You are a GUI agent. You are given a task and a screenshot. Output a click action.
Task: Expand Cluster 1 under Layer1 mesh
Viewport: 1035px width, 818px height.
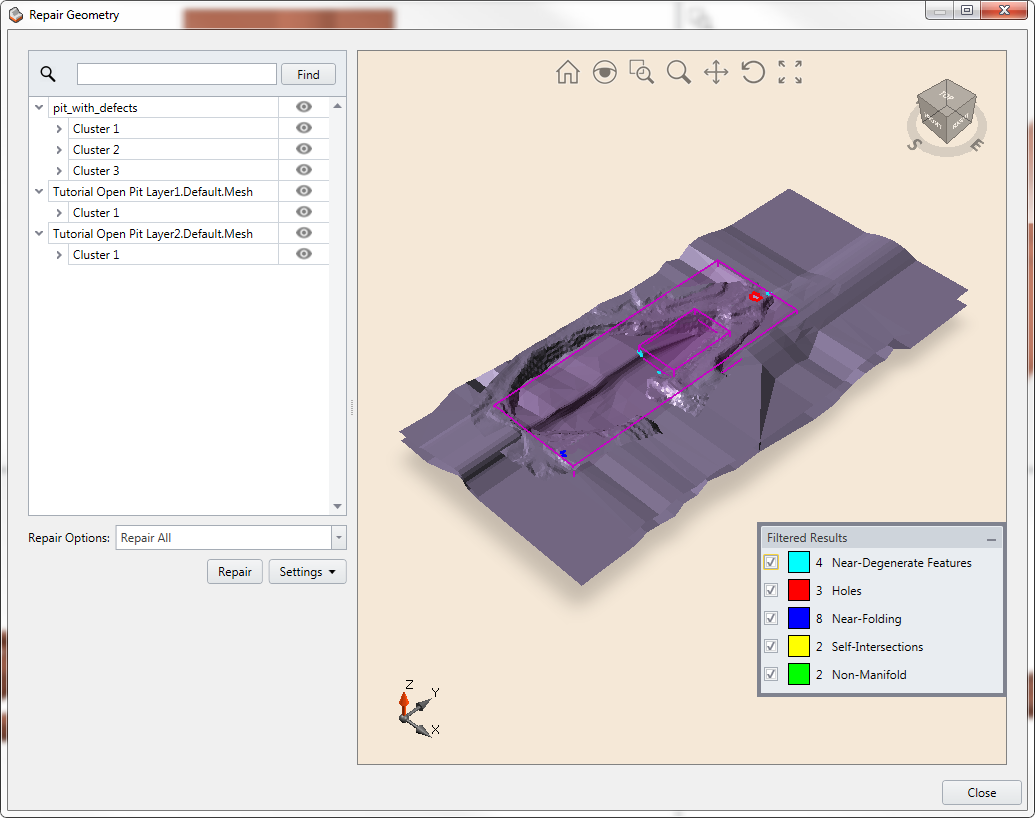point(59,213)
